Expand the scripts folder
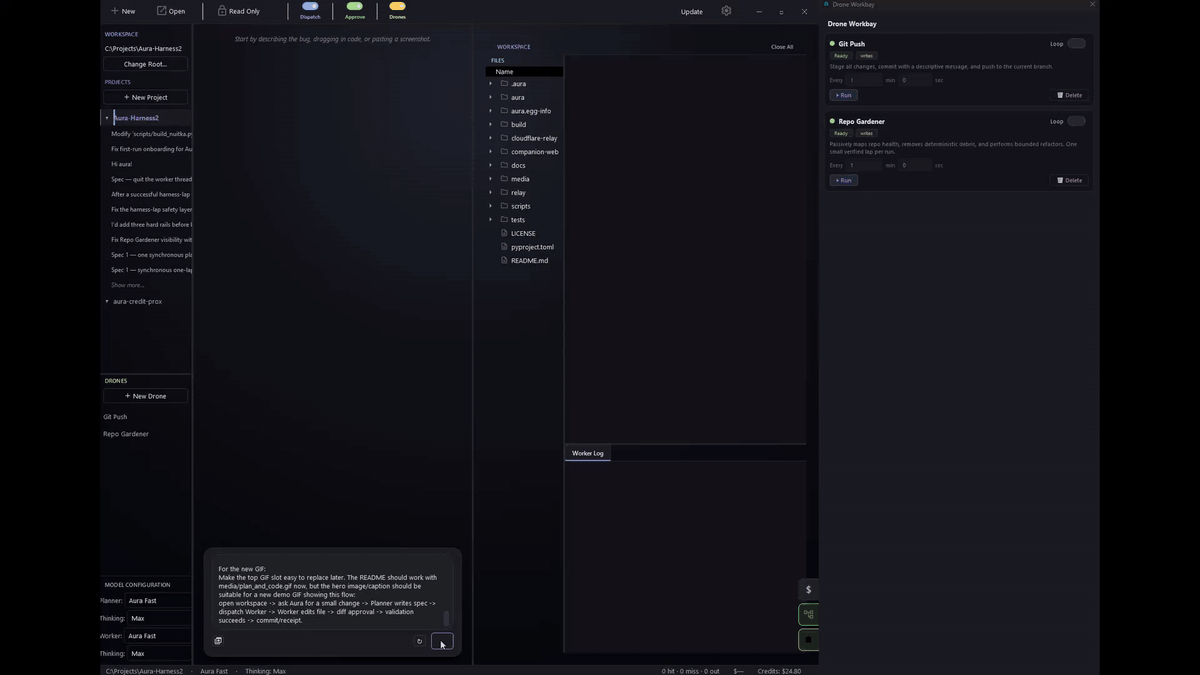This screenshot has height=675, width=1200. [x=491, y=206]
